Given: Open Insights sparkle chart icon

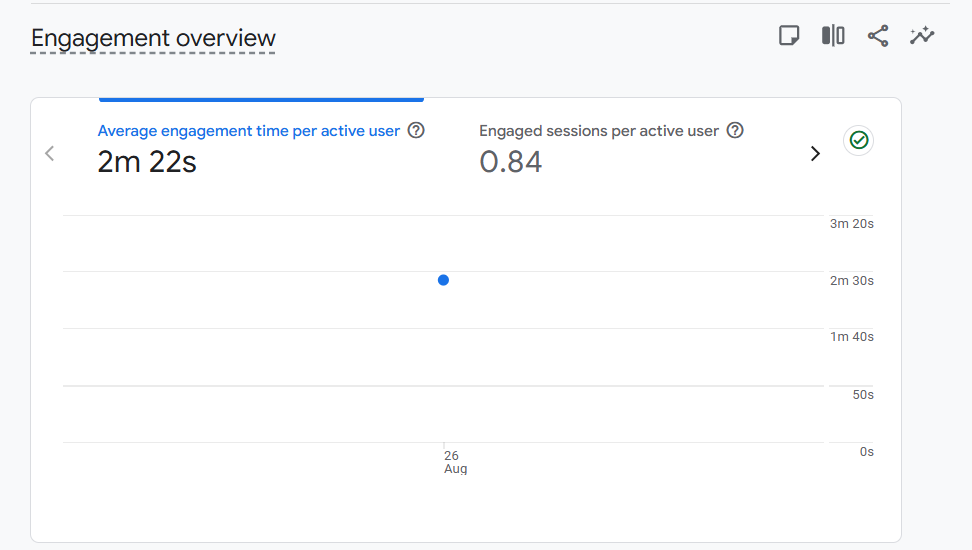Looking at the screenshot, I should [922, 36].
